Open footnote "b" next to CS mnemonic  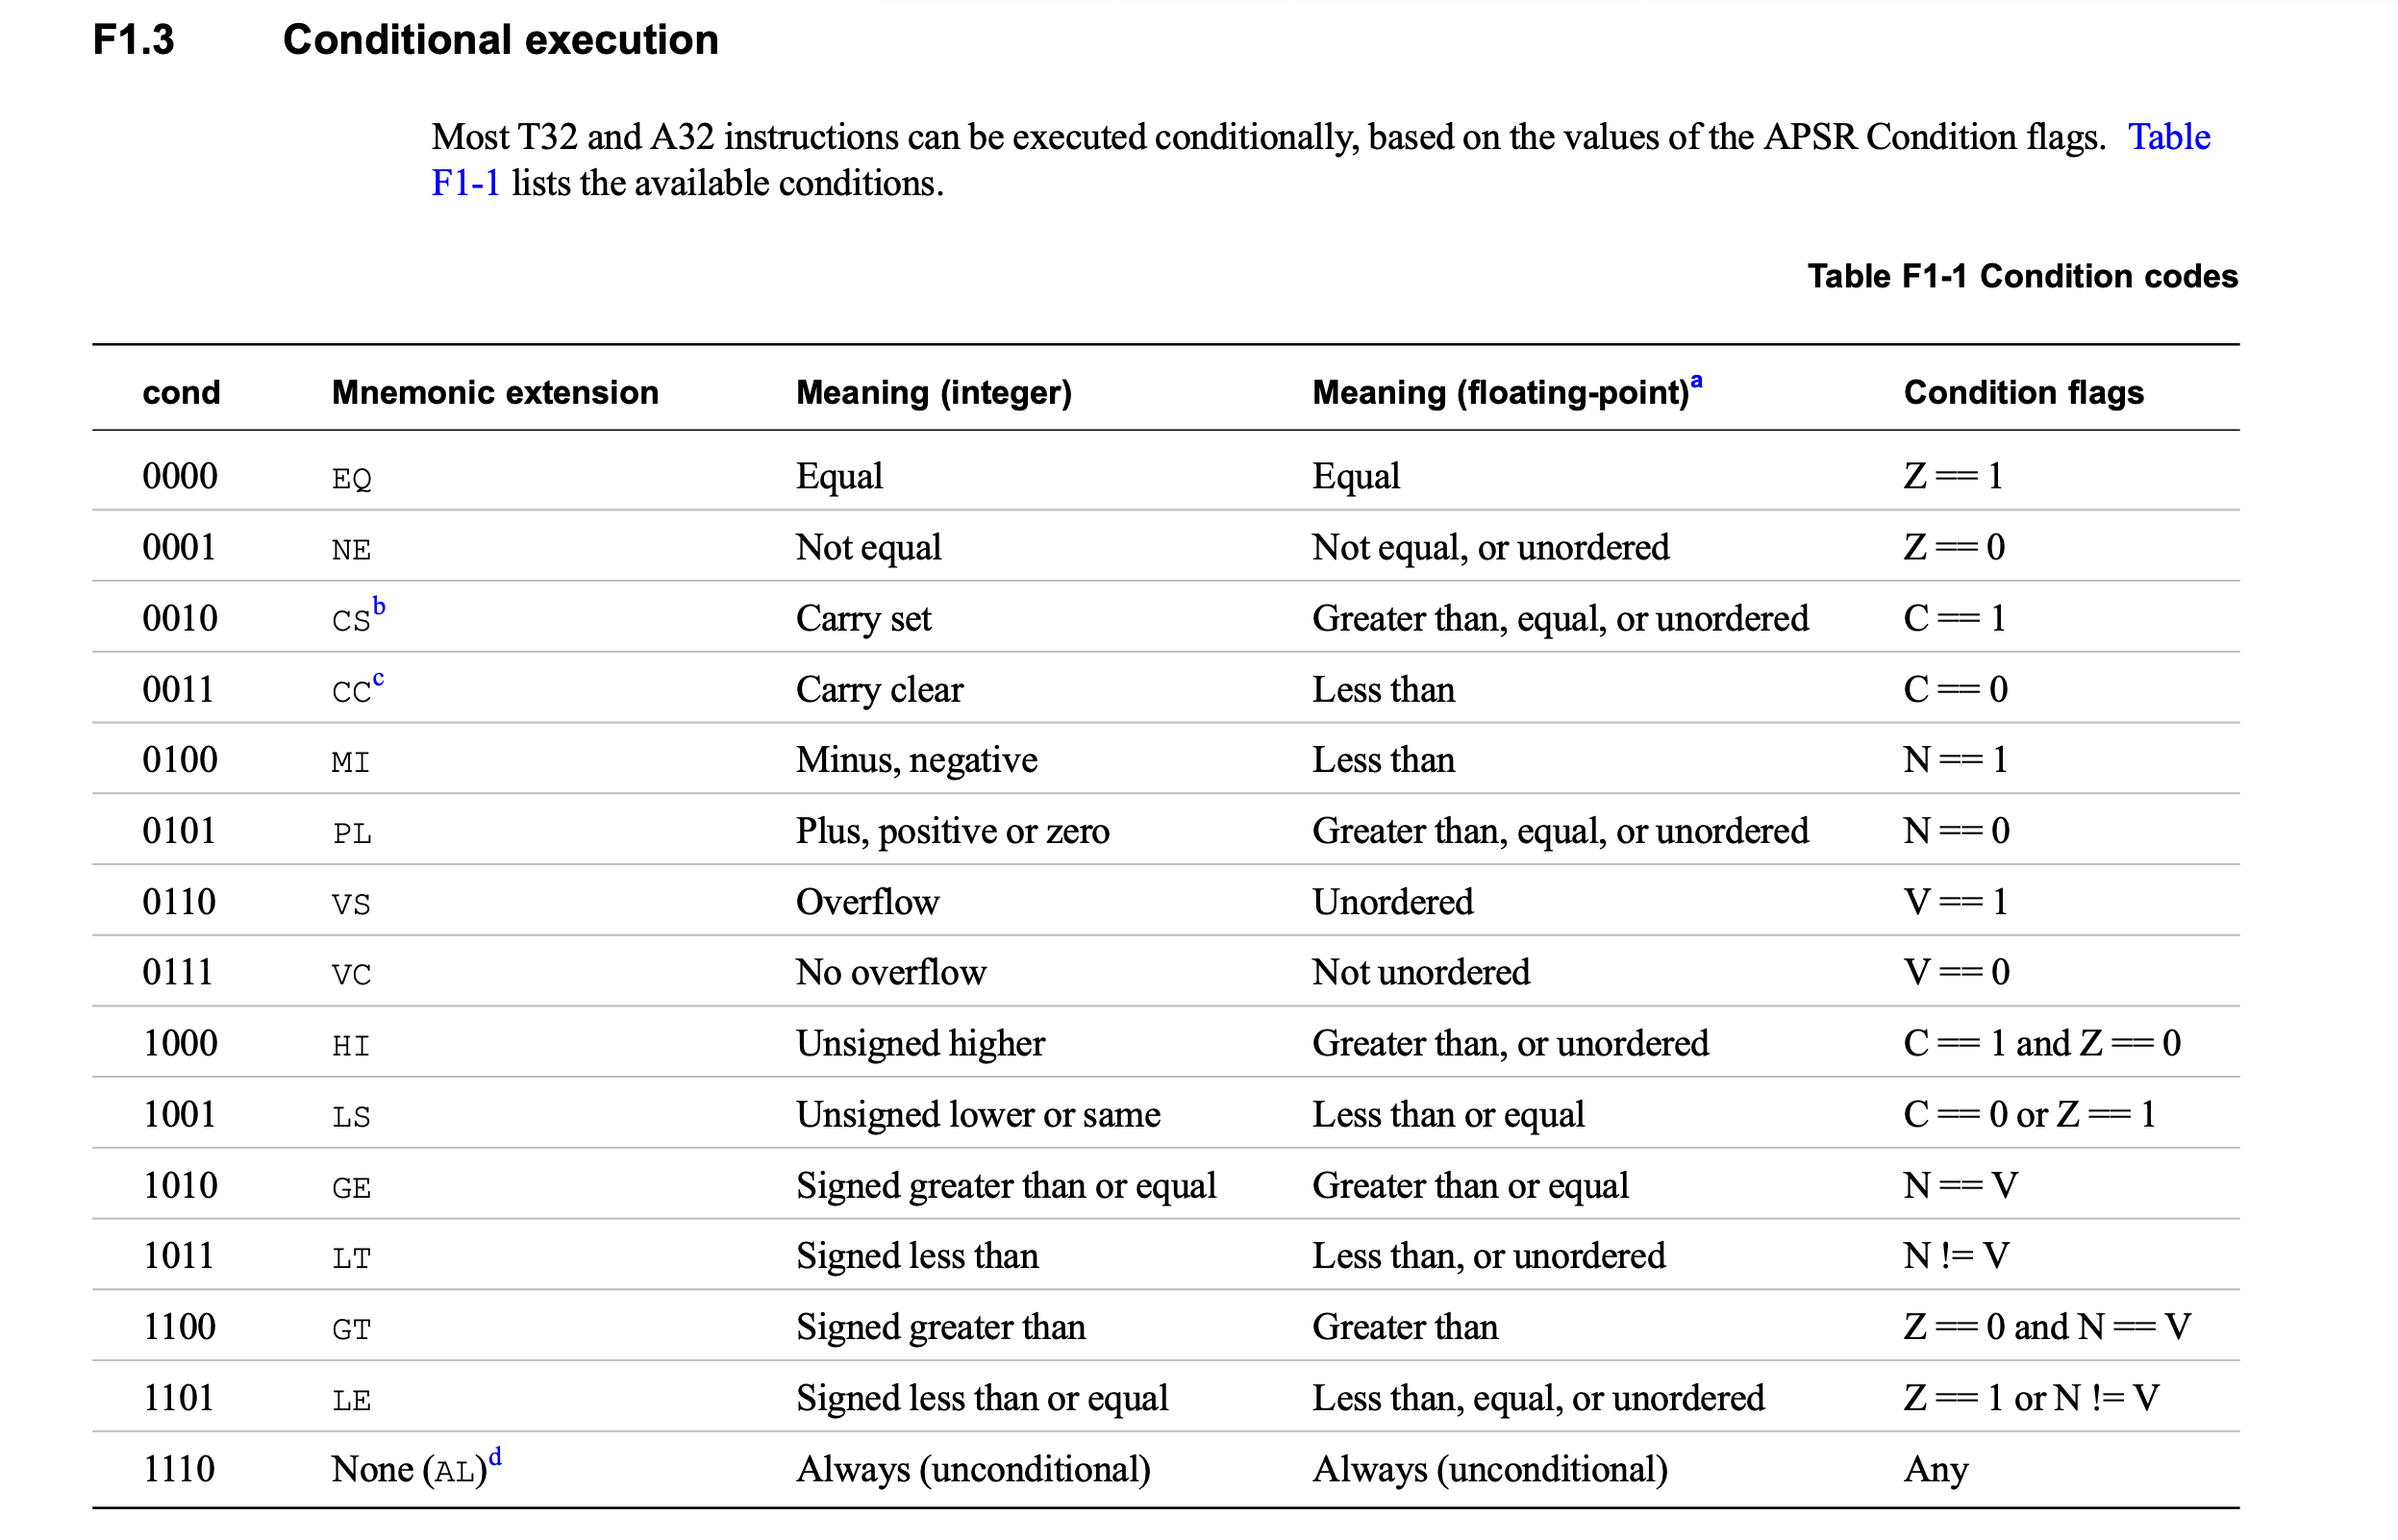pos(379,606)
